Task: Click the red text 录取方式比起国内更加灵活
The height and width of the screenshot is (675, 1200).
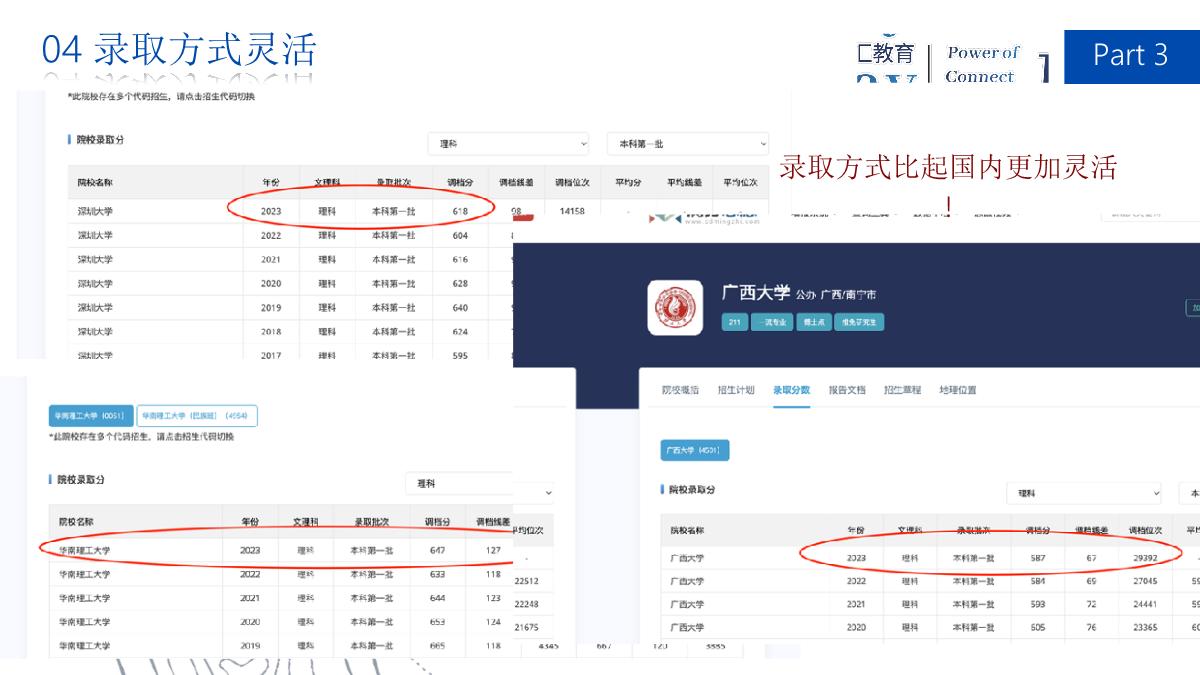Action: [947, 167]
